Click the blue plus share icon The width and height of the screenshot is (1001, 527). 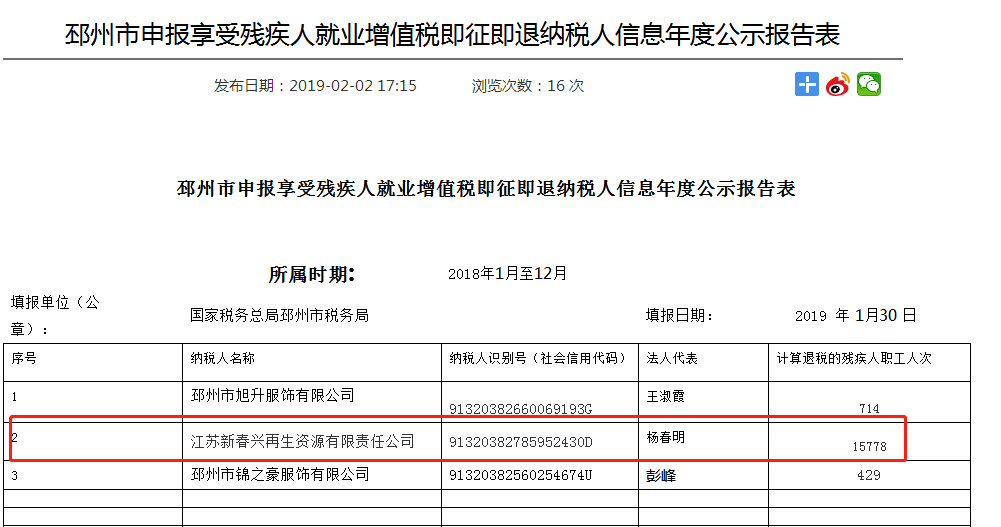[806, 84]
